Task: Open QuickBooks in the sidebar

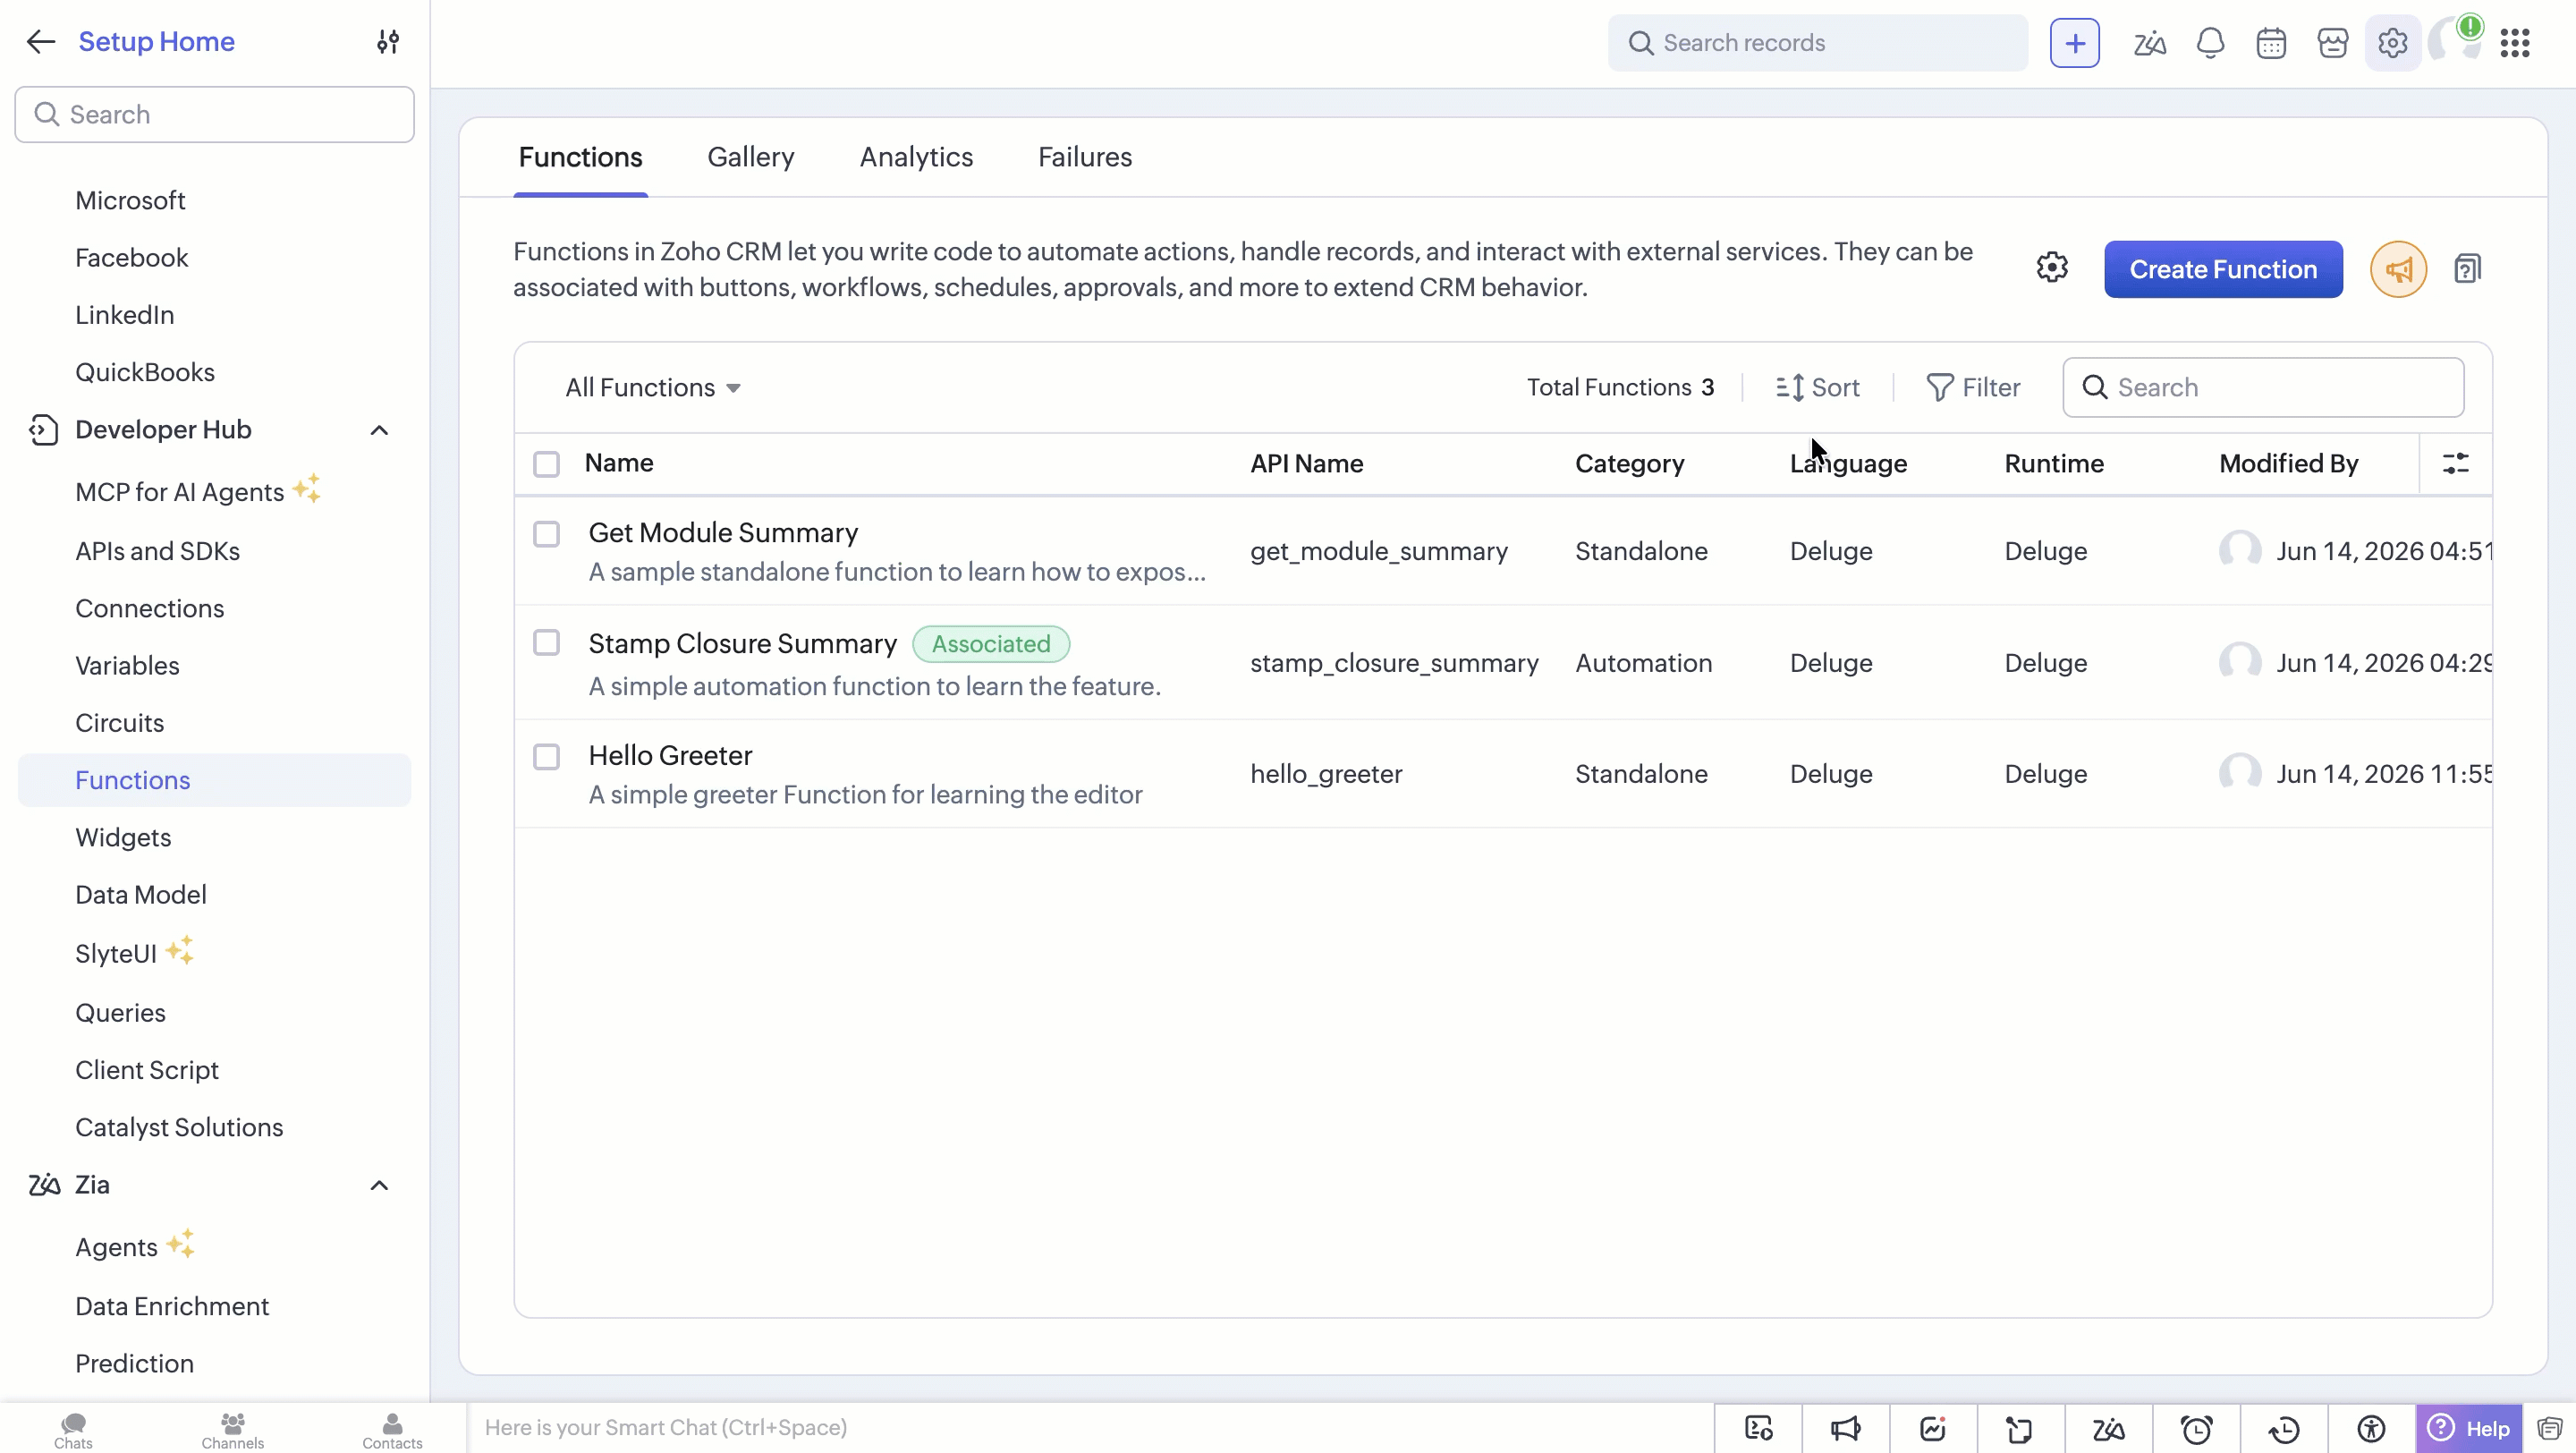Action: pos(145,372)
